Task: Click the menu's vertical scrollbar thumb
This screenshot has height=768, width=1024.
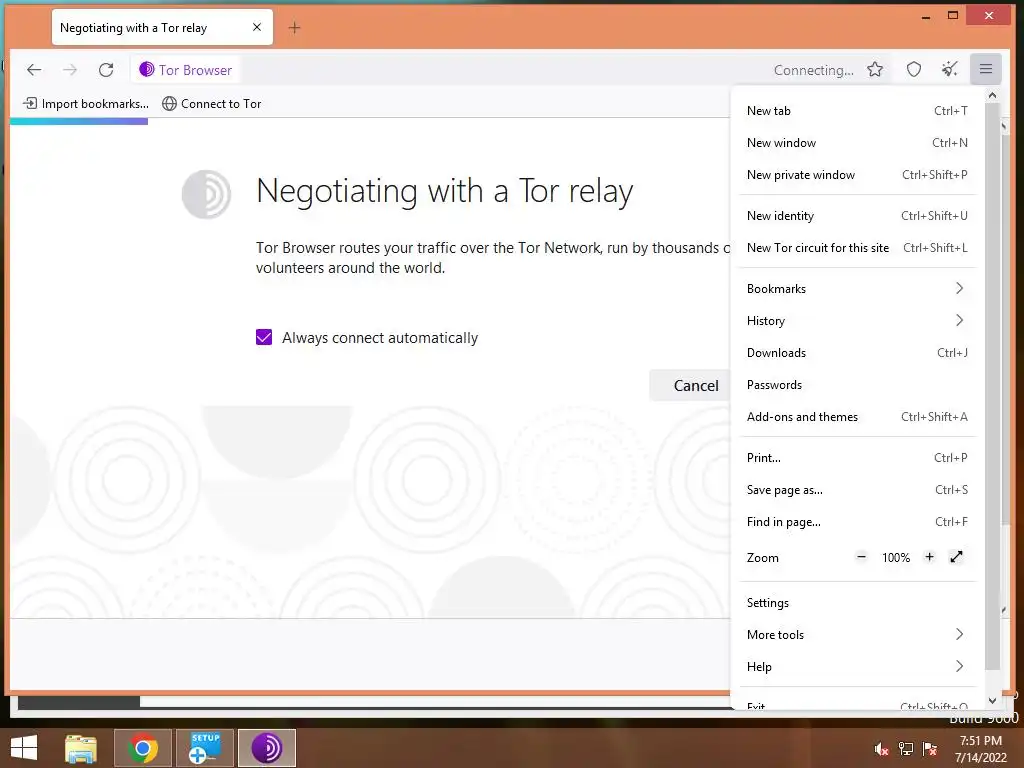Action: [992, 386]
